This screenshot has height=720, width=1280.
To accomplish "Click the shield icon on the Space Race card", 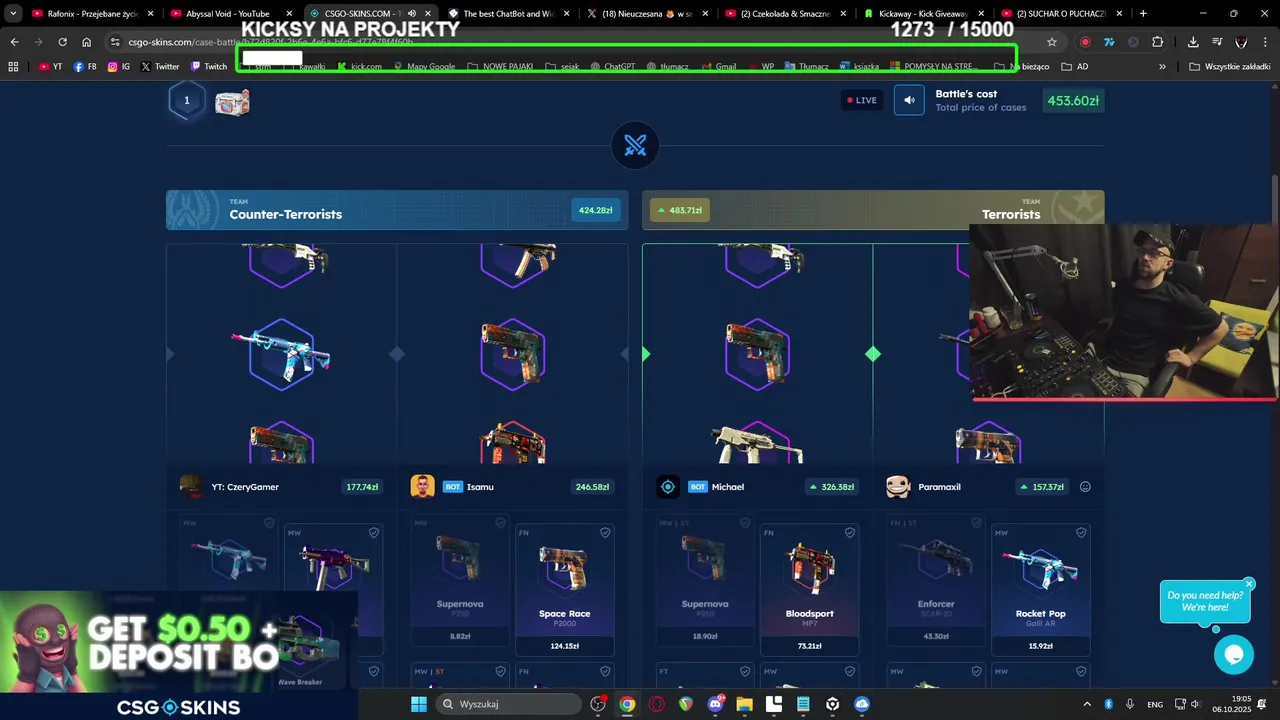I will pos(605,533).
